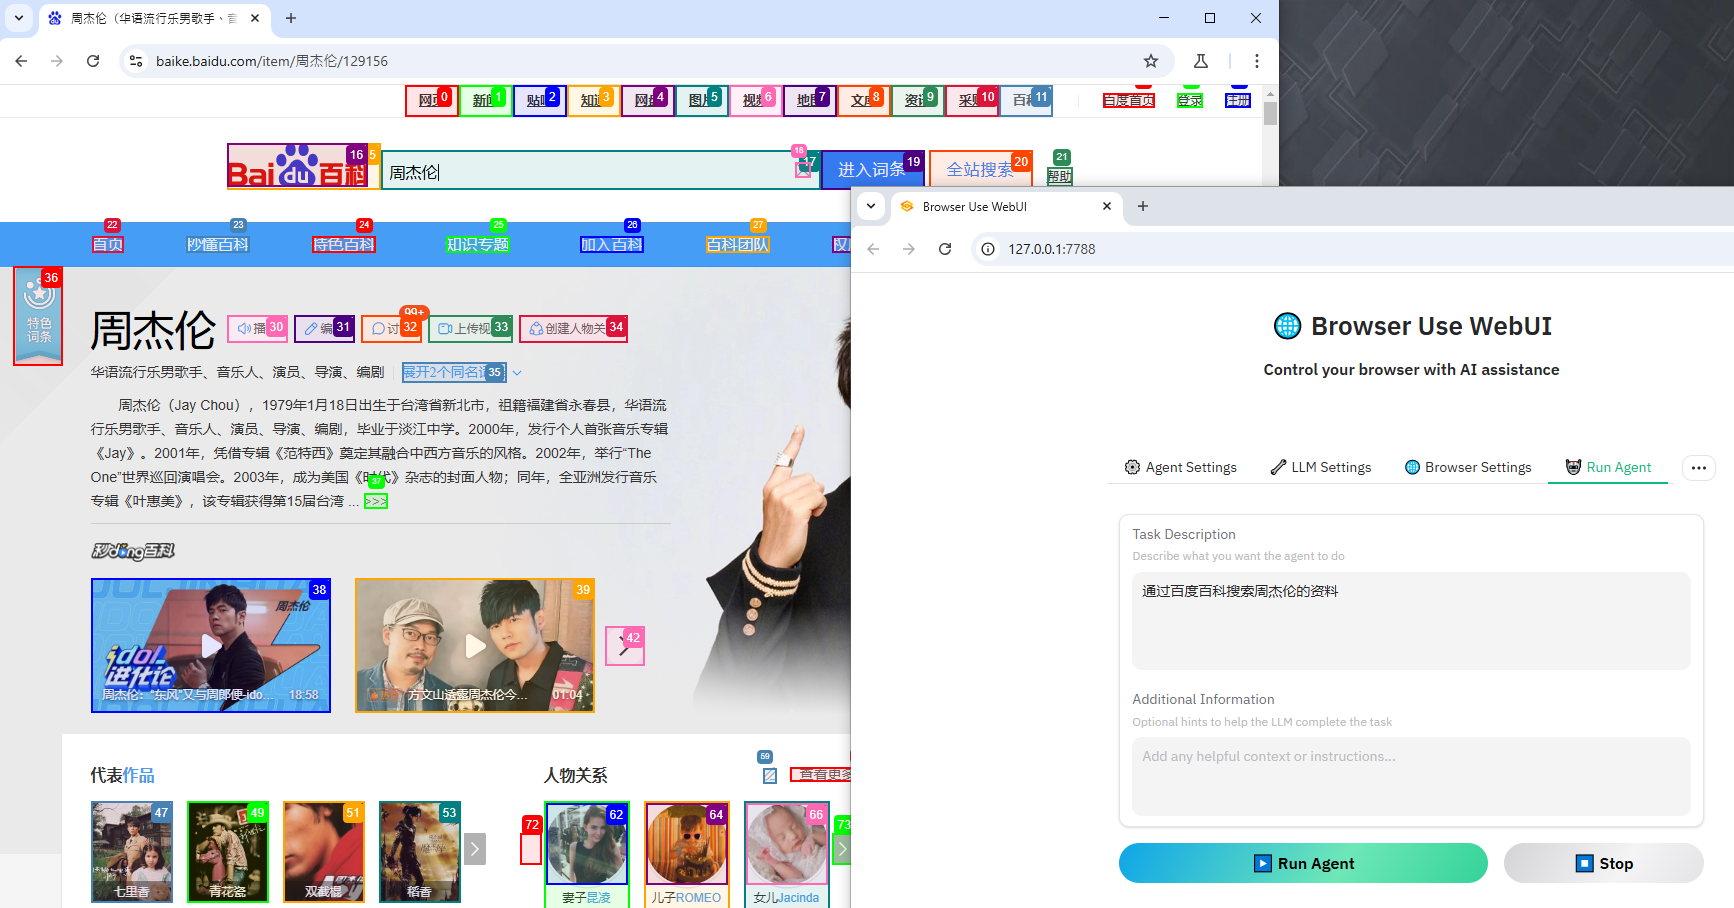Viewport: 1734px width, 908px height.
Task: Click the 帮助 help link
Action: click(x=1060, y=176)
